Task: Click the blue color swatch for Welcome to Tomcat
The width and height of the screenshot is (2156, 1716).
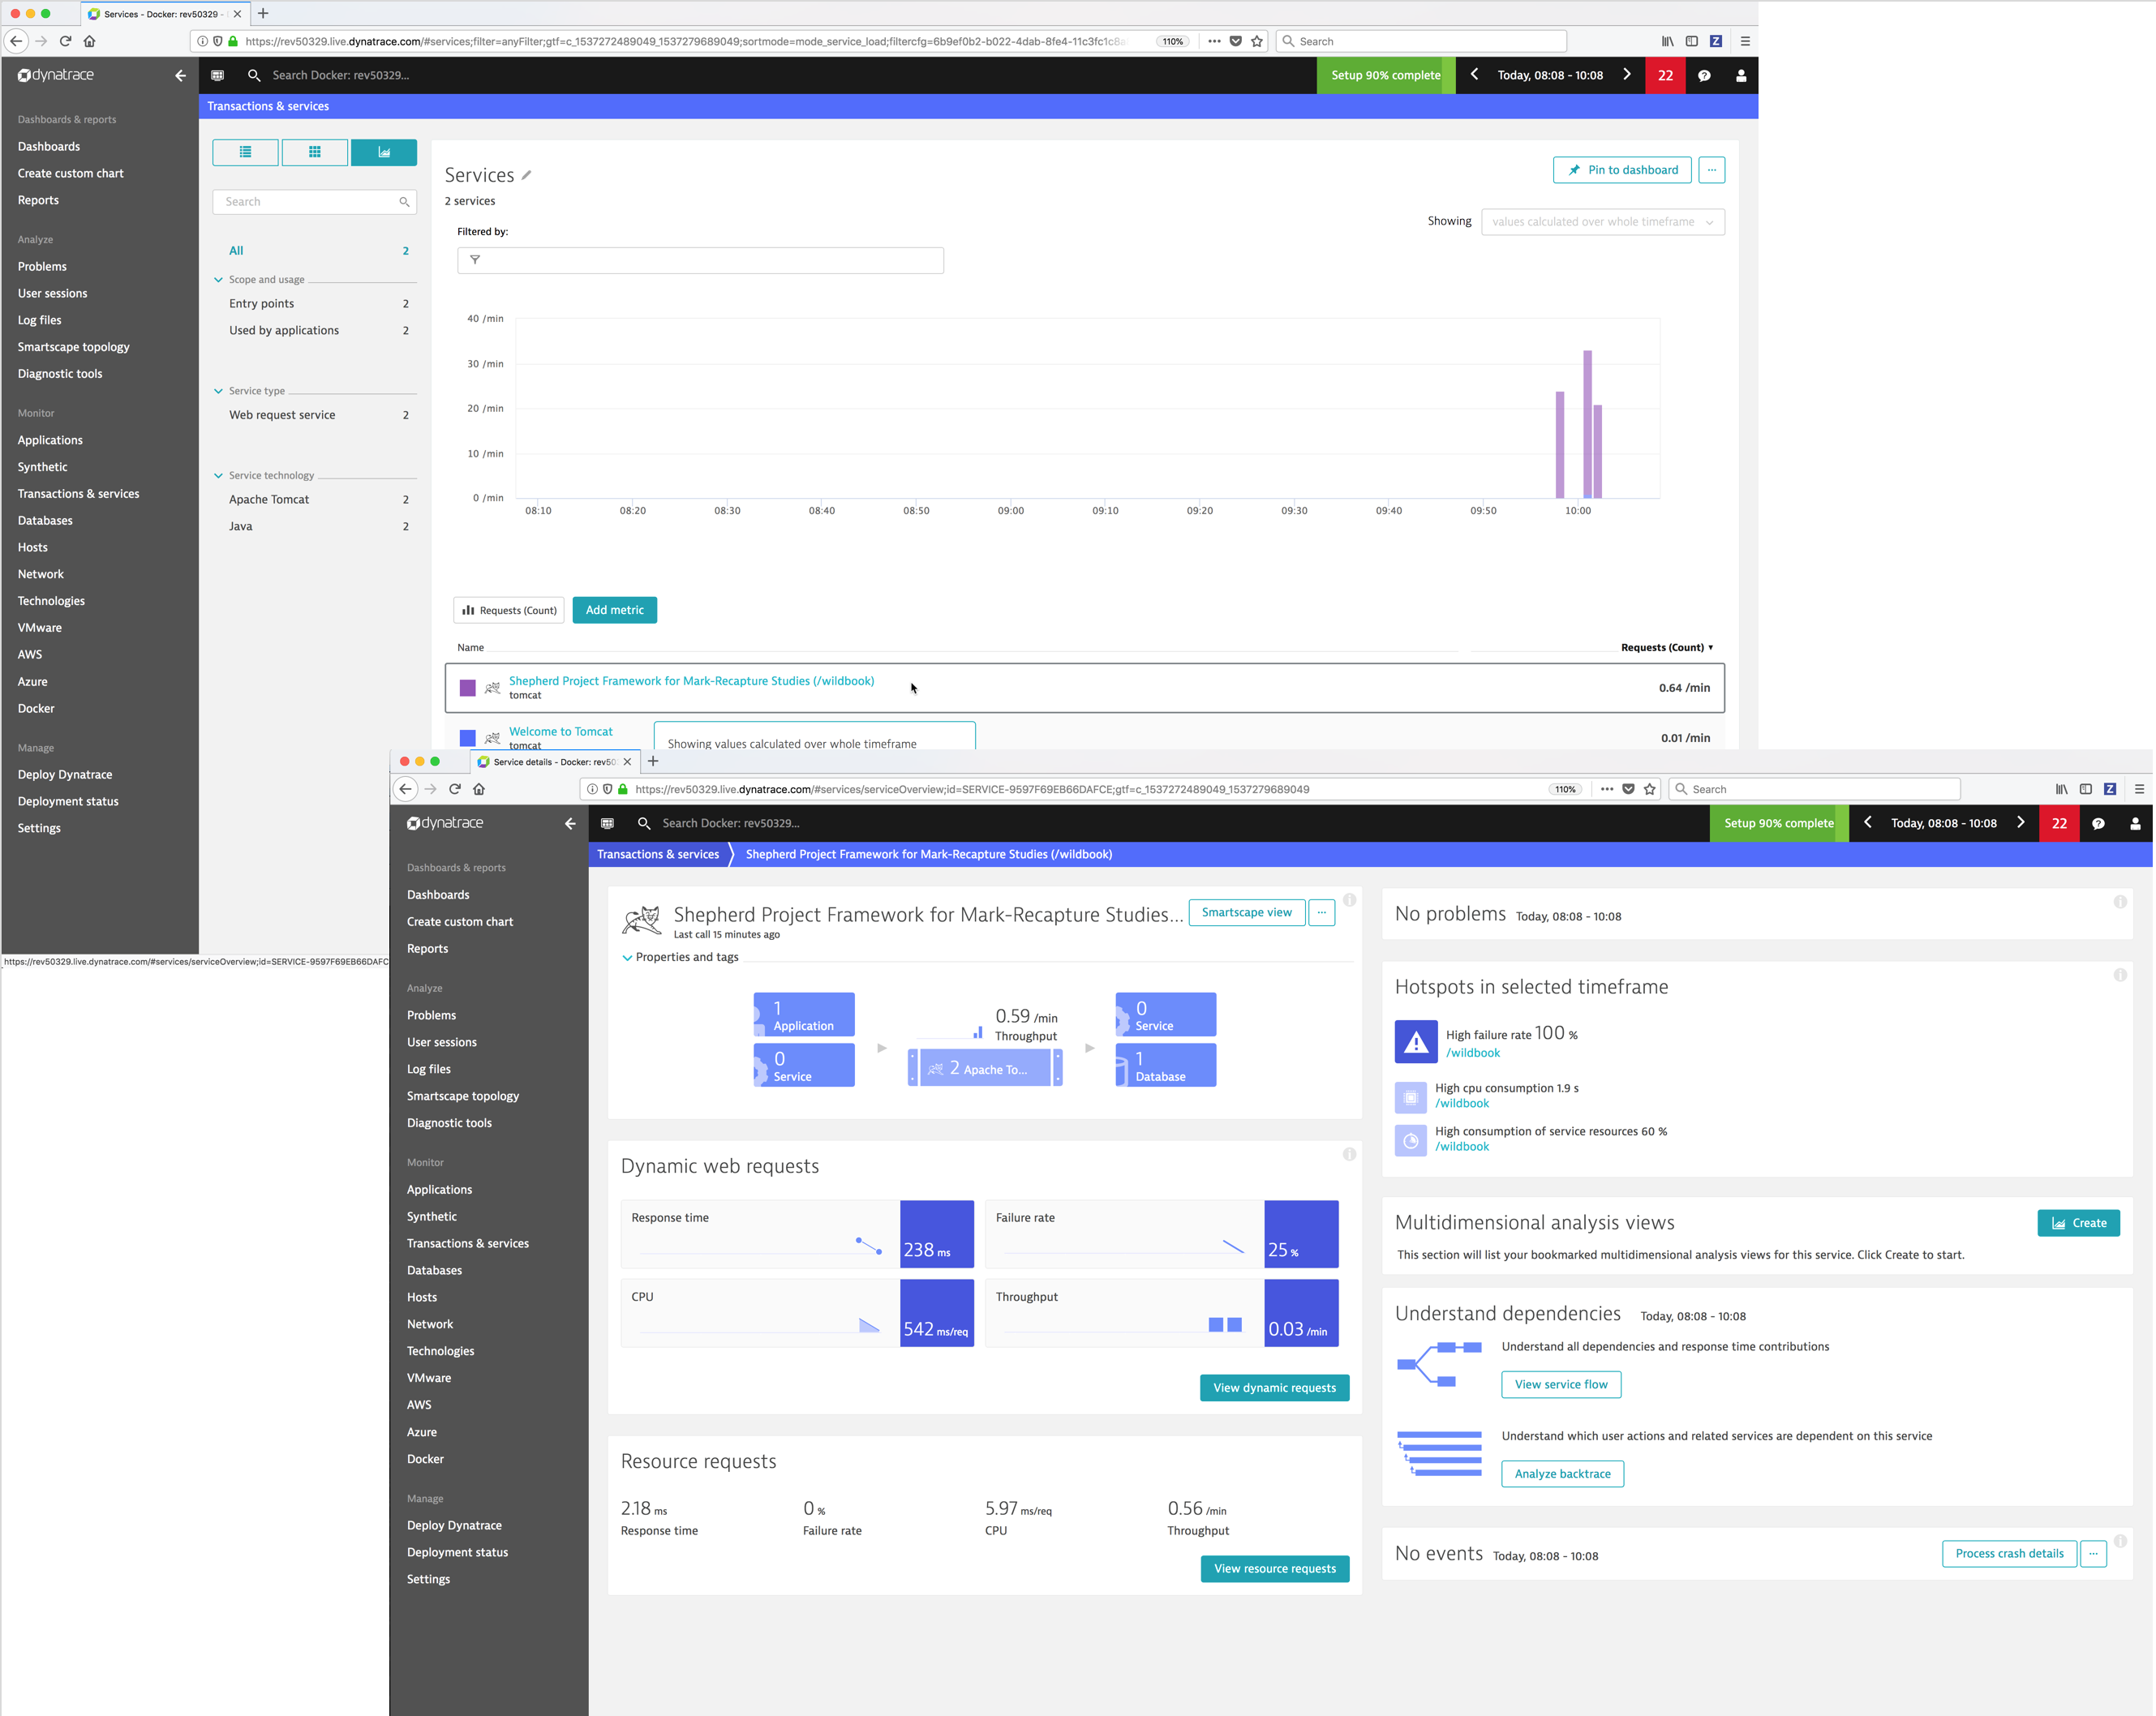Action: [467, 738]
